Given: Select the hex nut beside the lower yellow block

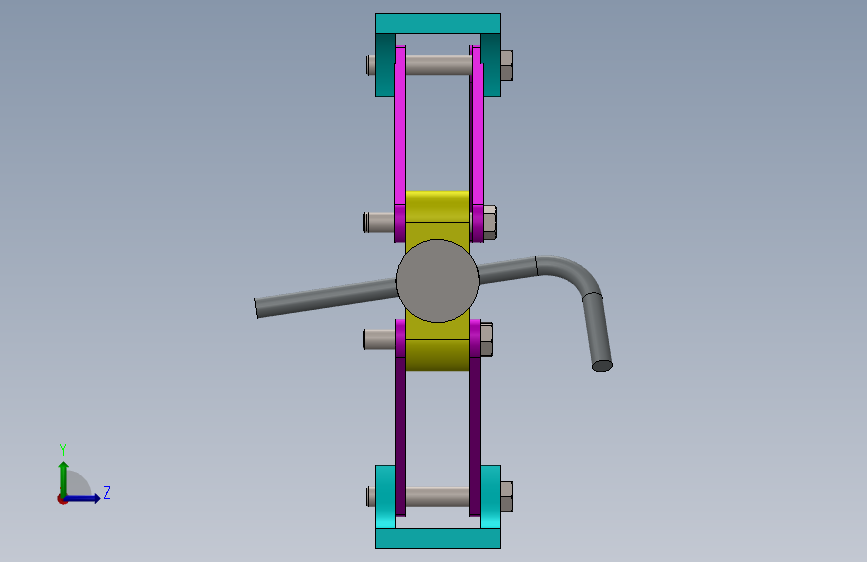Looking at the screenshot, I should tap(487, 340).
